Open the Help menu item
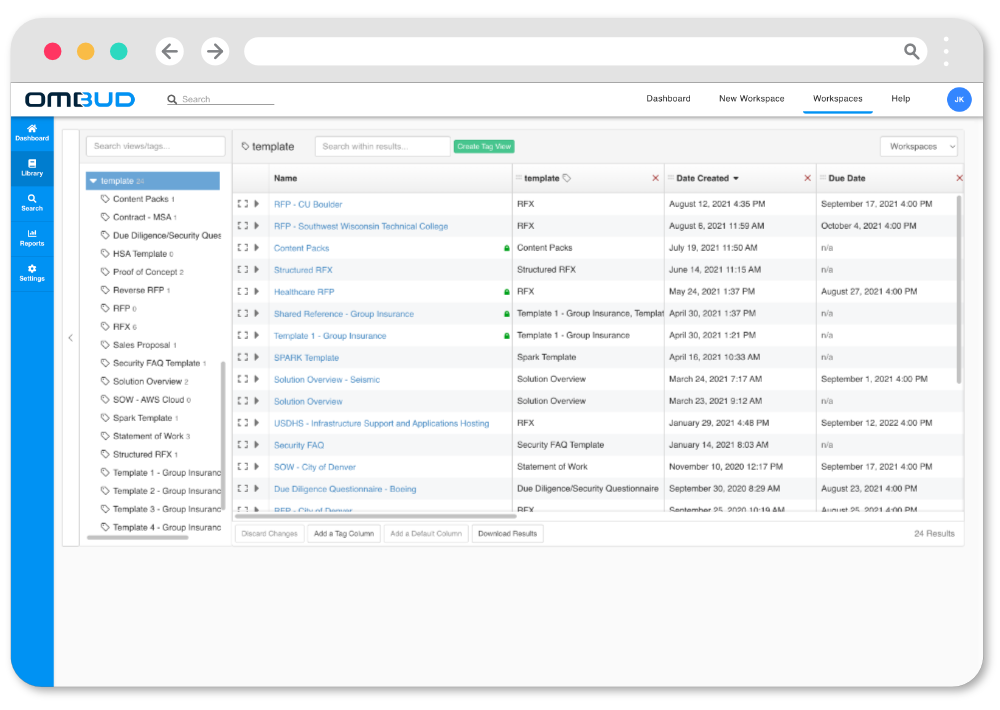This screenshot has width=1000, height=710. point(901,98)
